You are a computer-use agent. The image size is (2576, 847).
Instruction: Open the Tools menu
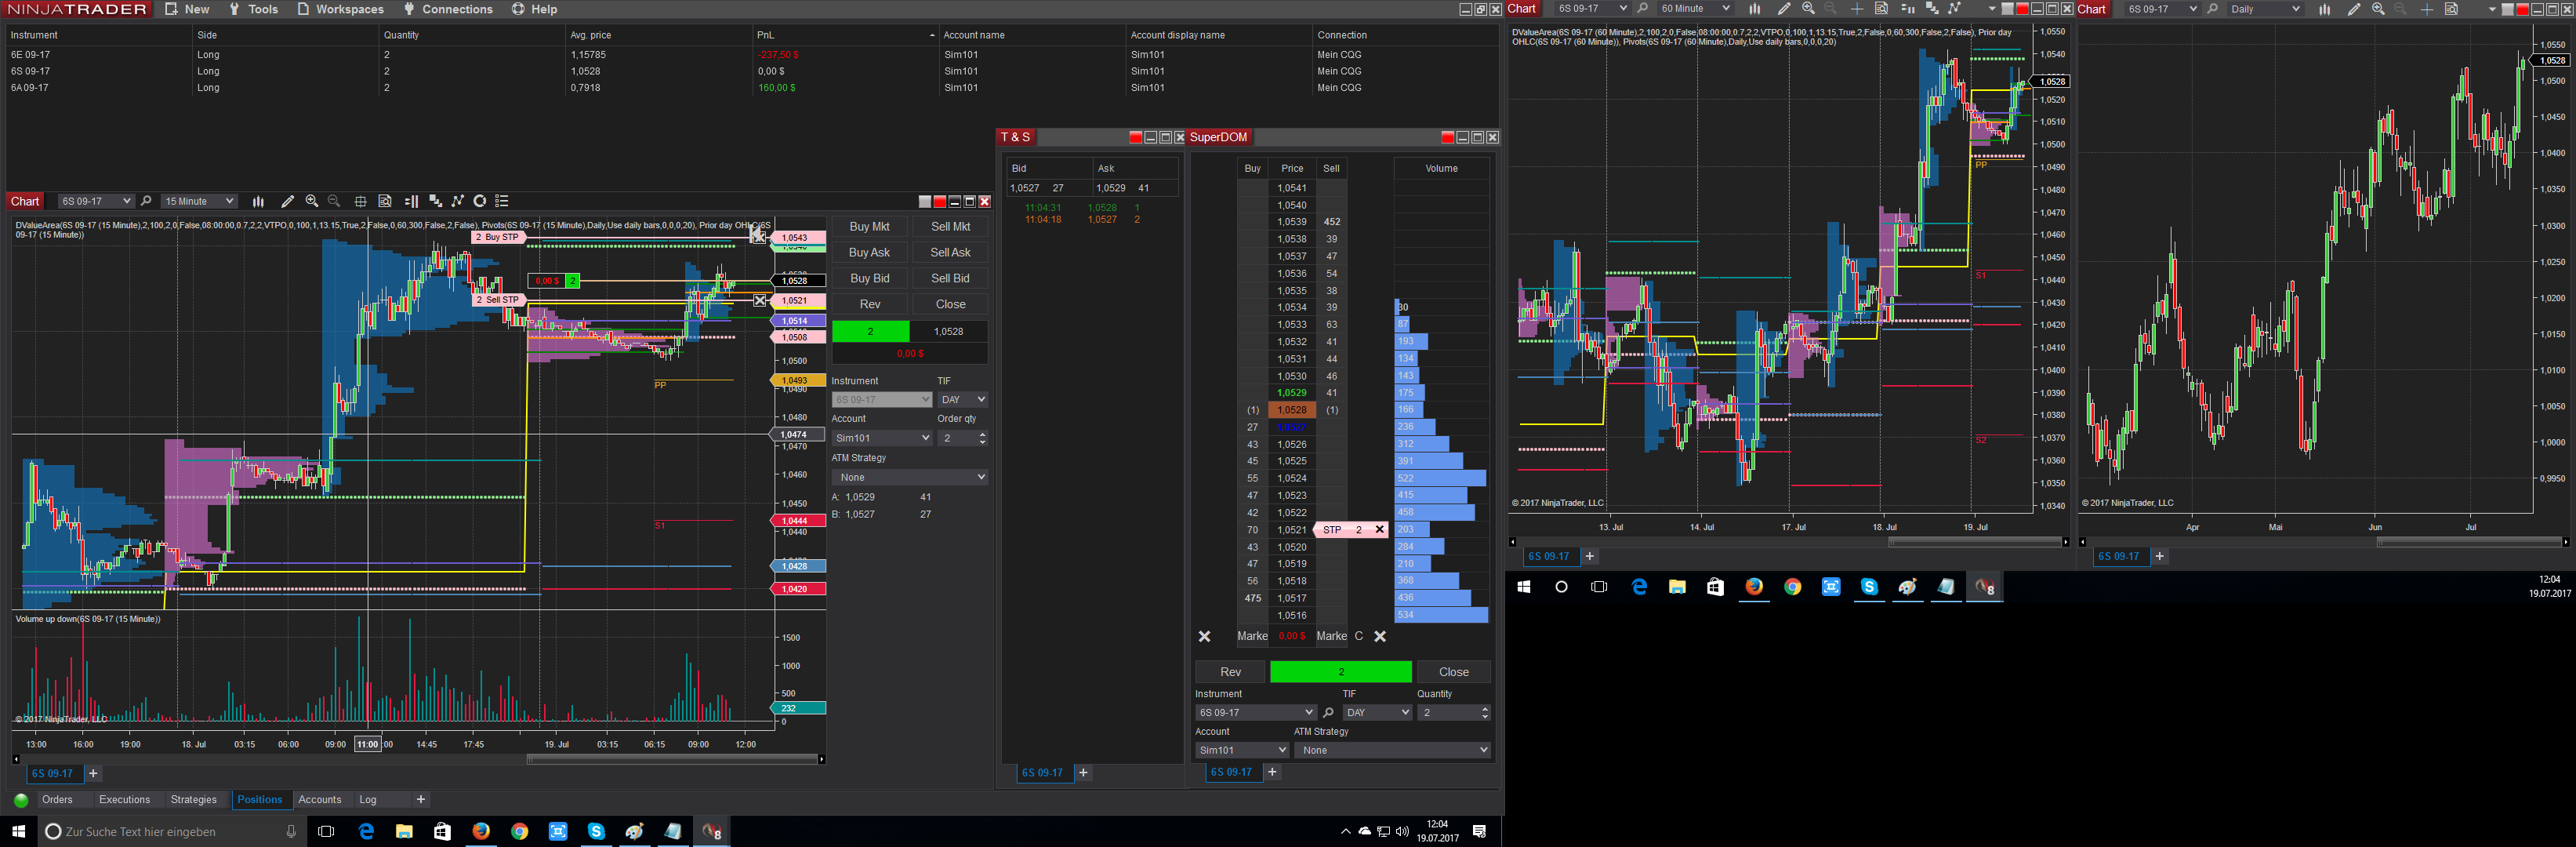[253, 9]
